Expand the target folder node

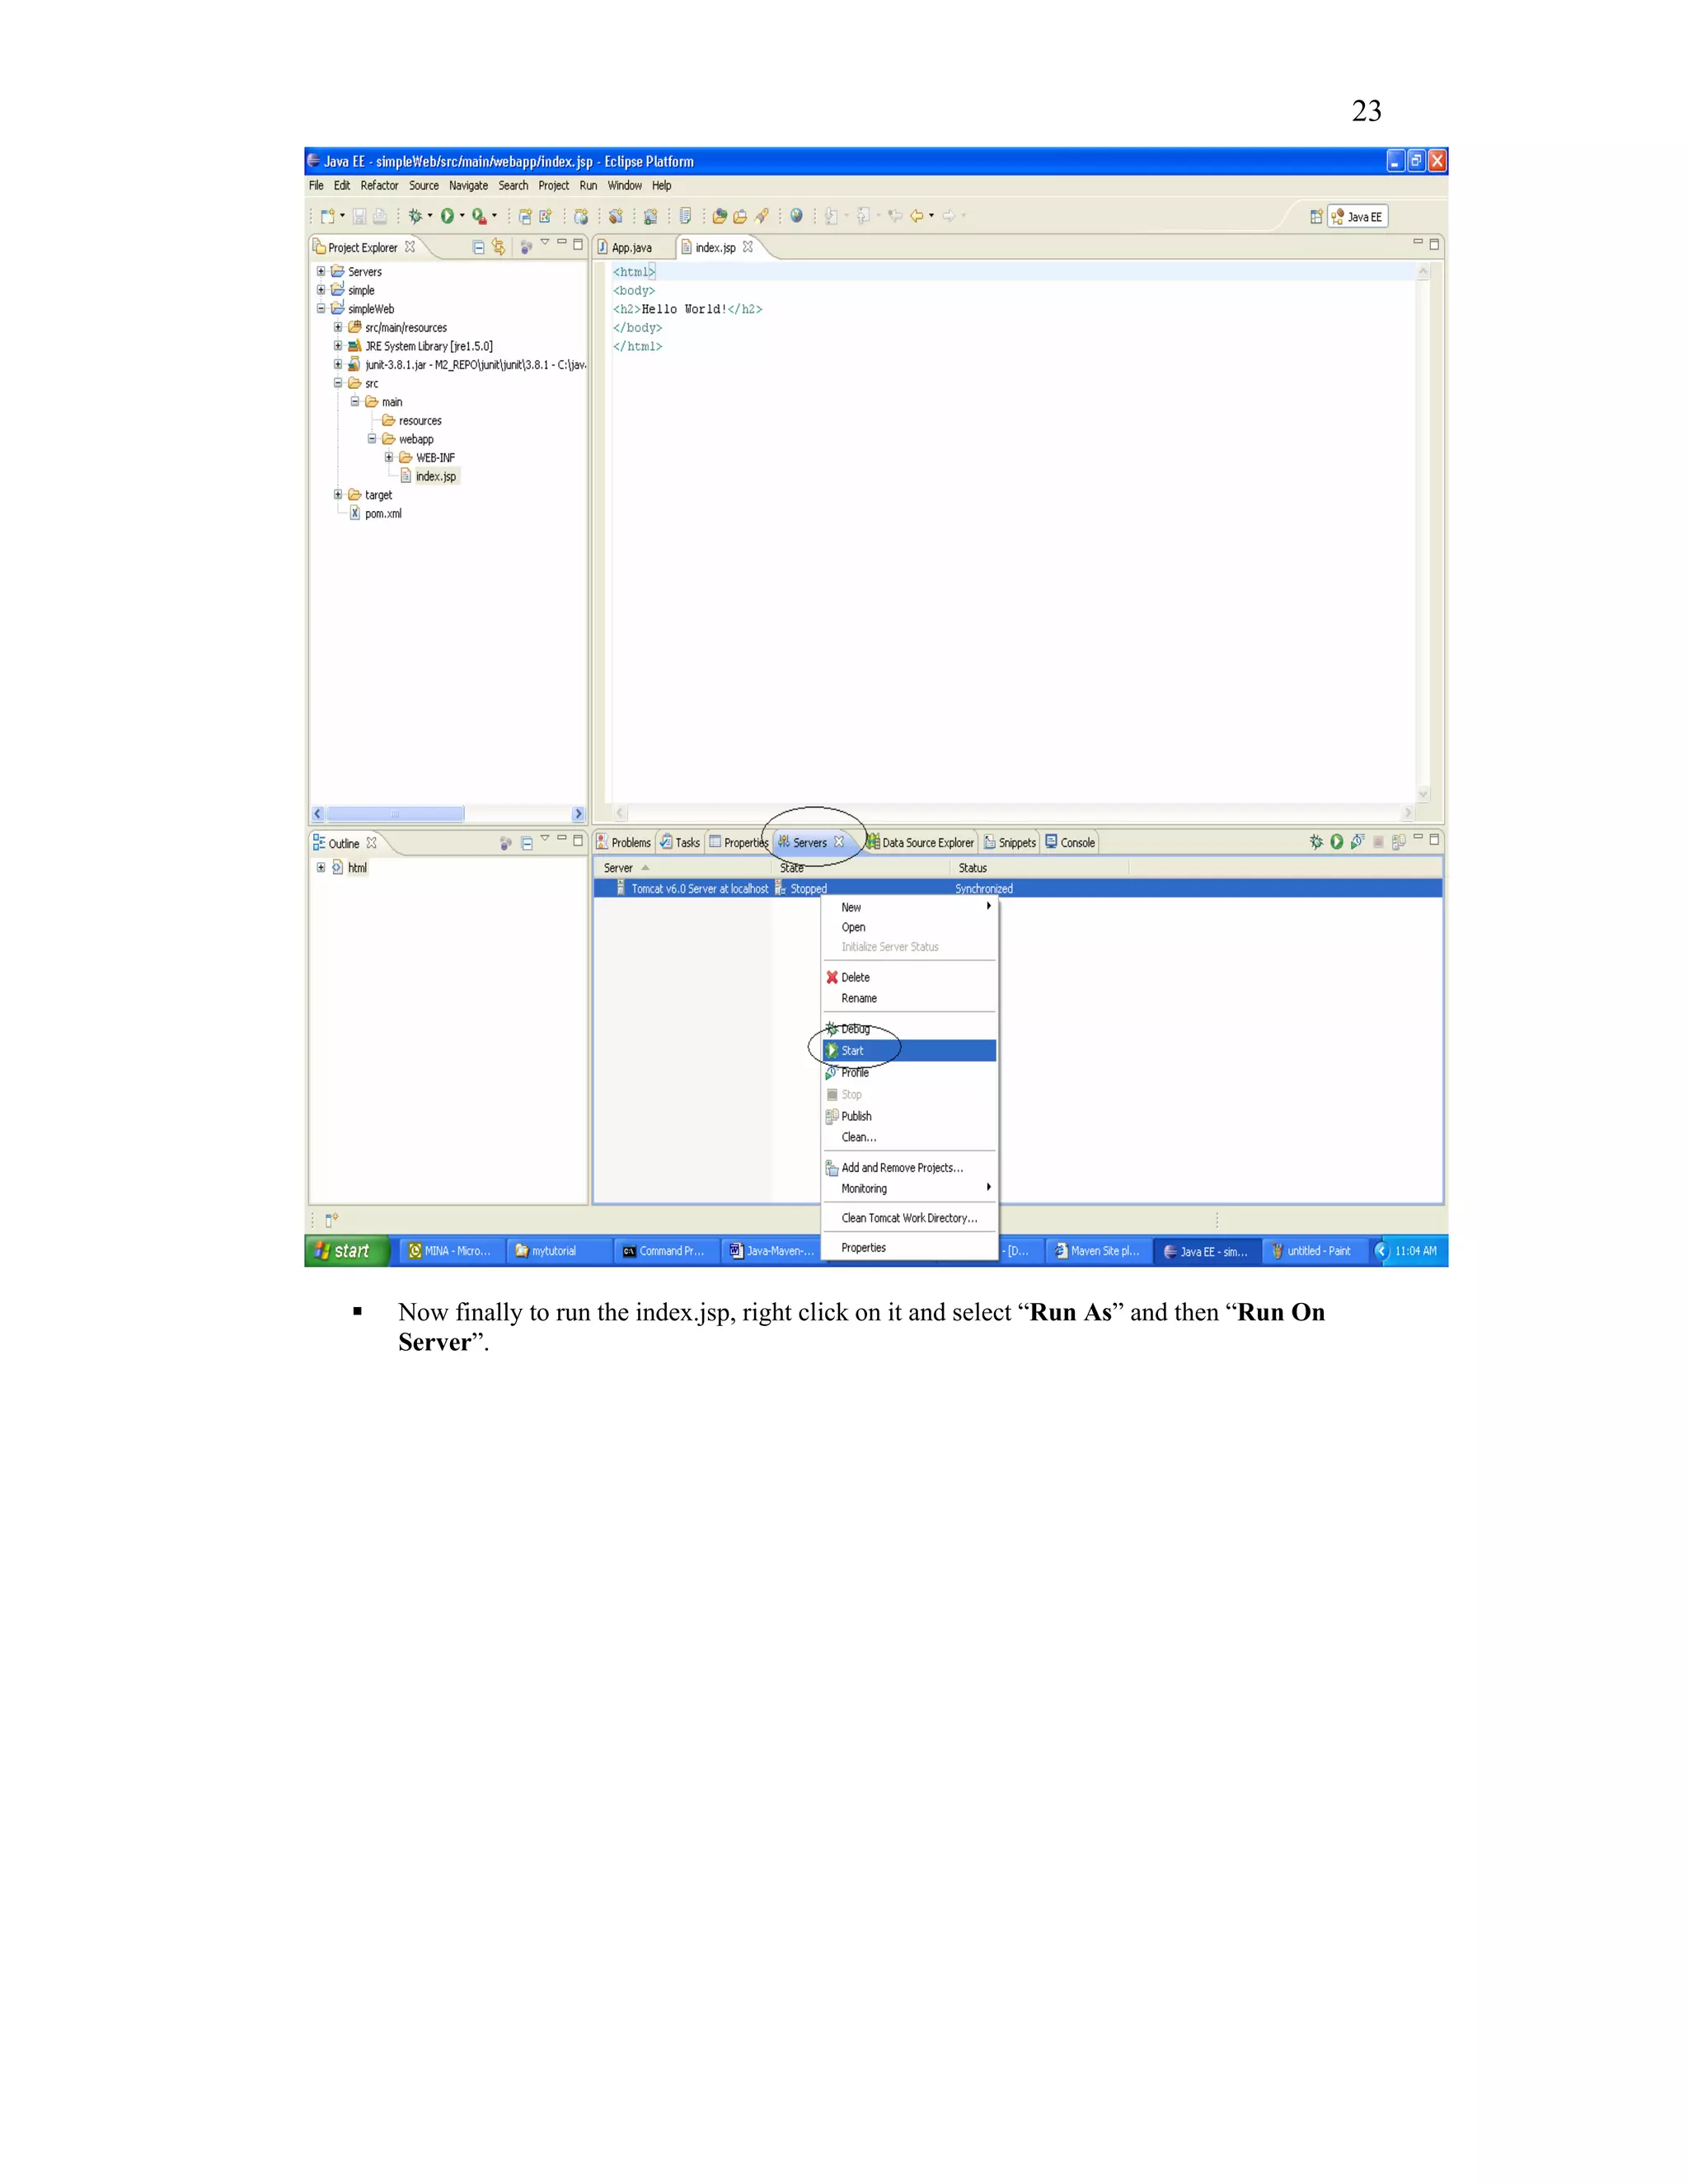[338, 494]
